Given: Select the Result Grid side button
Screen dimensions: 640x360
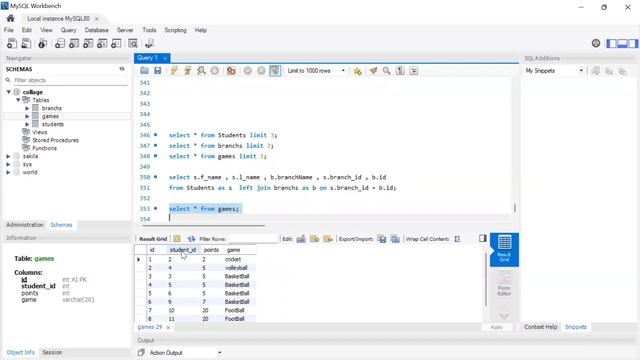Looking at the screenshot, I should pyautogui.click(x=504, y=249).
